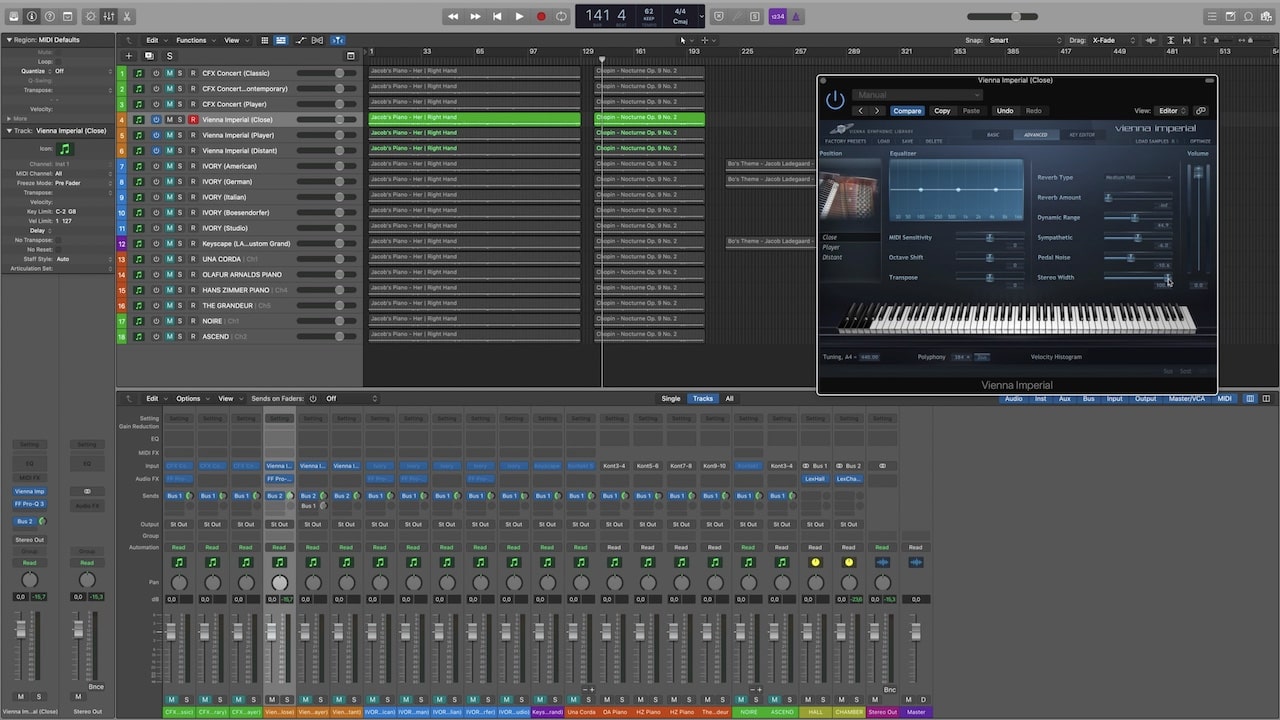Image resolution: width=1280 pixels, height=720 pixels.
Task: Open the Catch Playhead icon in Piano Roll
Action: [337, 40]
